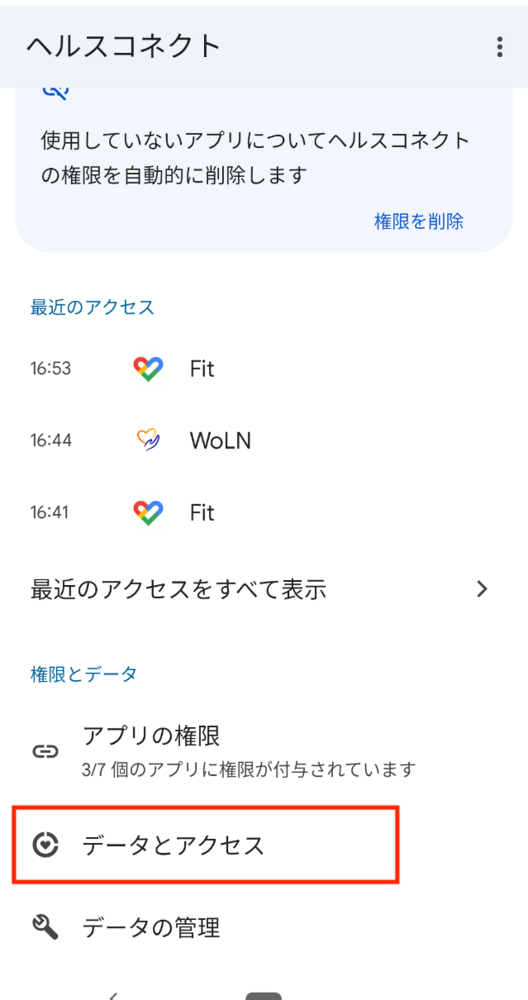This screenshot has width=528, height=1000.
Task: Open データの管理 menu entry
Action: 264,927
